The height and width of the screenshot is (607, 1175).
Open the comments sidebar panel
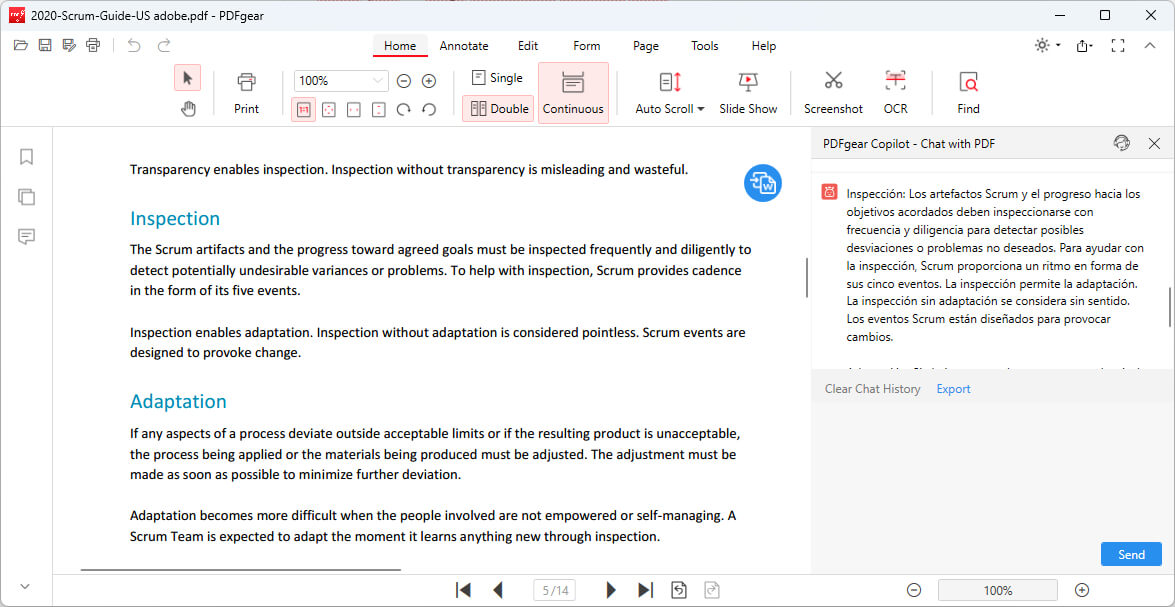[x=26, y=237]
